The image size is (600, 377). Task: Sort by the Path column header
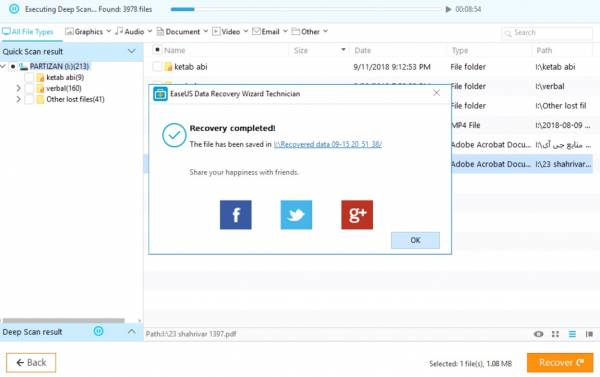click(544, 51)
